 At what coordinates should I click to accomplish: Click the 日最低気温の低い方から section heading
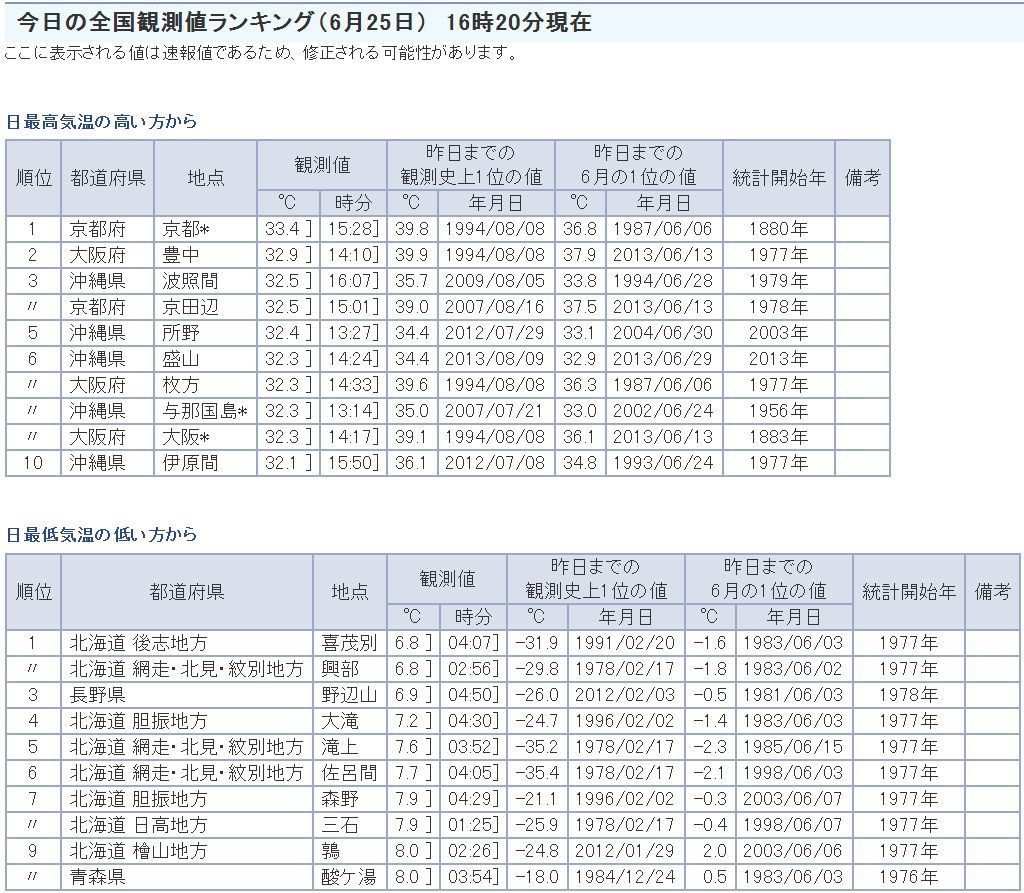click(101, 535)
